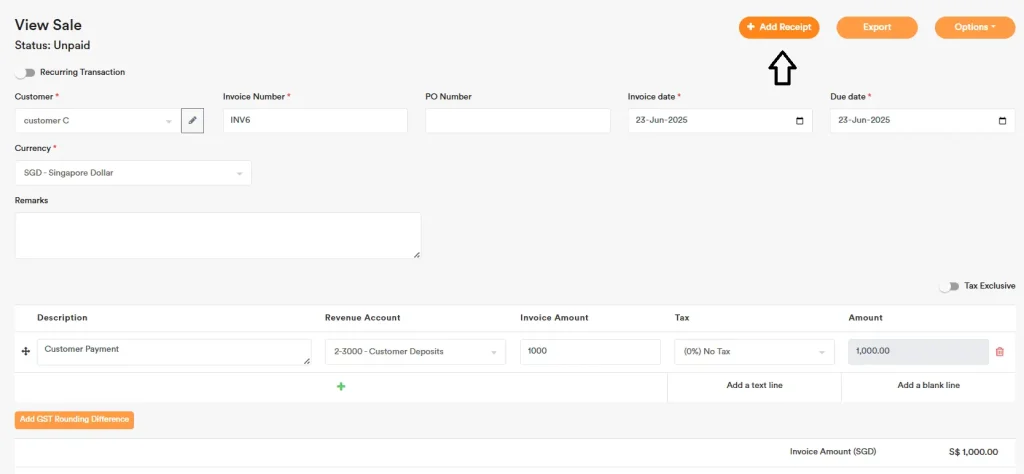Click the Due date field 23-Jun-2025

point(923,121)
